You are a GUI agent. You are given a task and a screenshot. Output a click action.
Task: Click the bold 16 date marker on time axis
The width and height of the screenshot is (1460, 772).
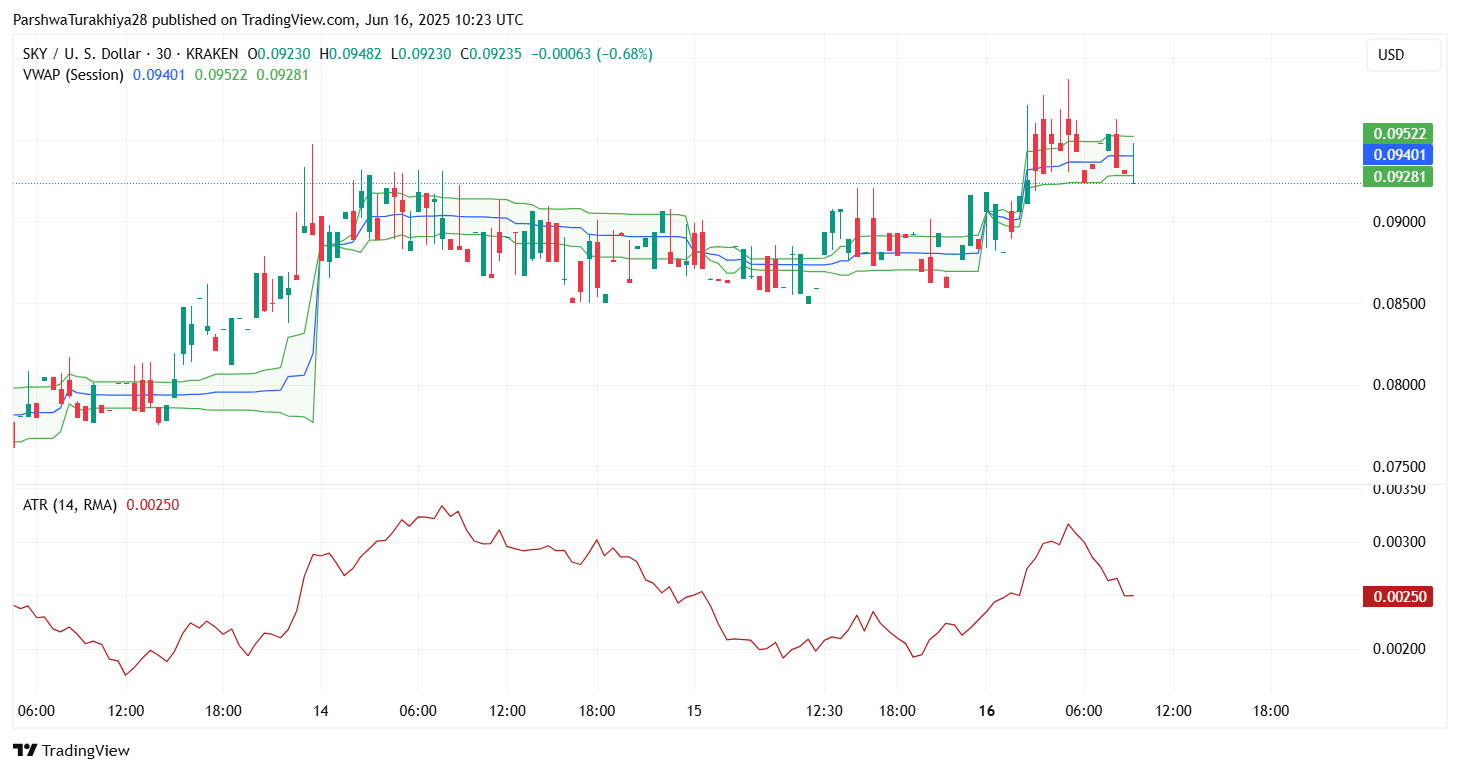(x=986, y=711)
